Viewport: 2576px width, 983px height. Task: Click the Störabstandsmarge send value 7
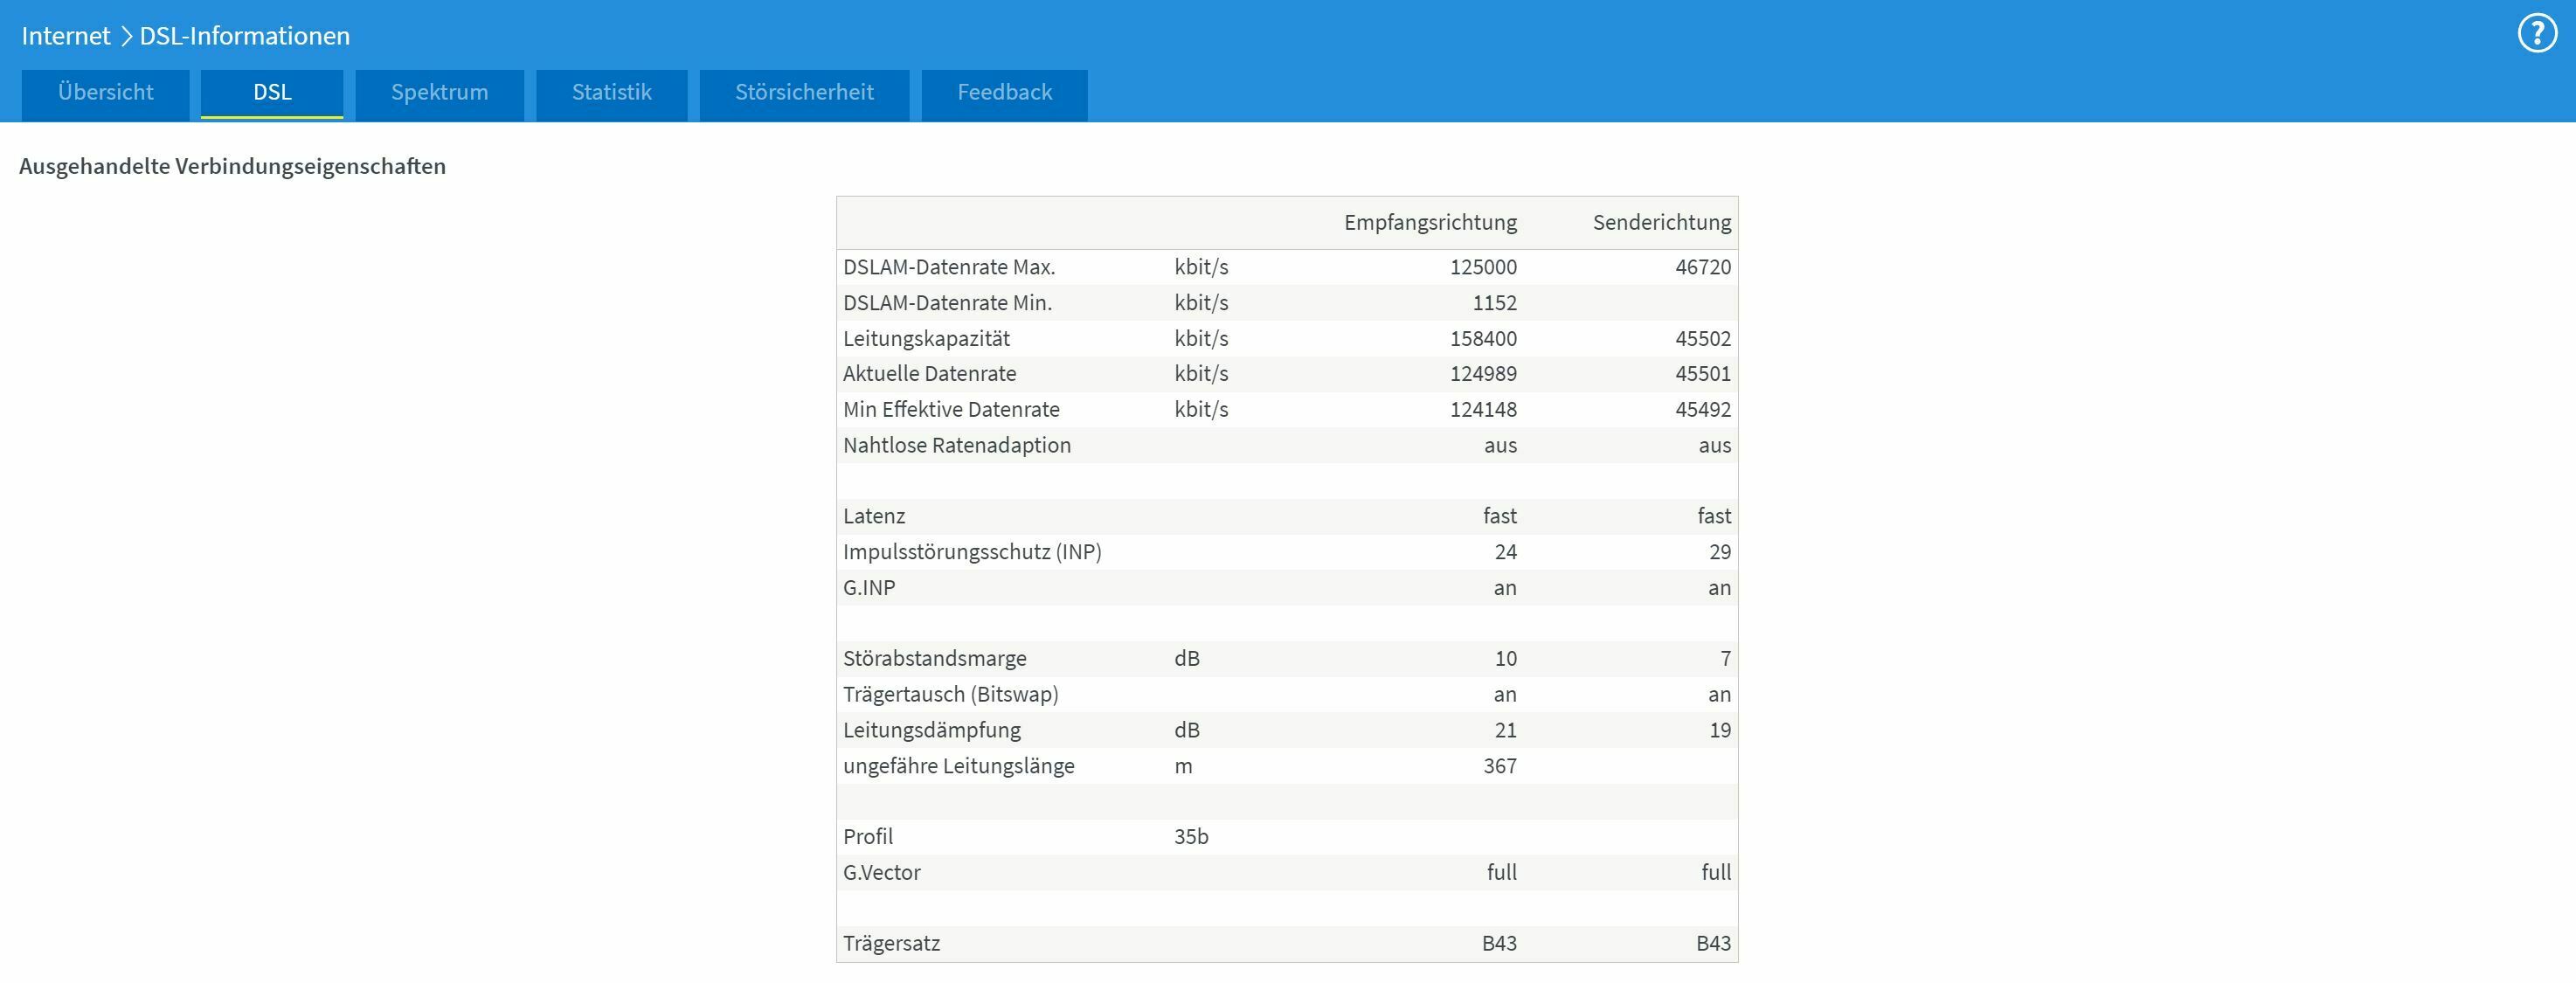[1725, 659]
